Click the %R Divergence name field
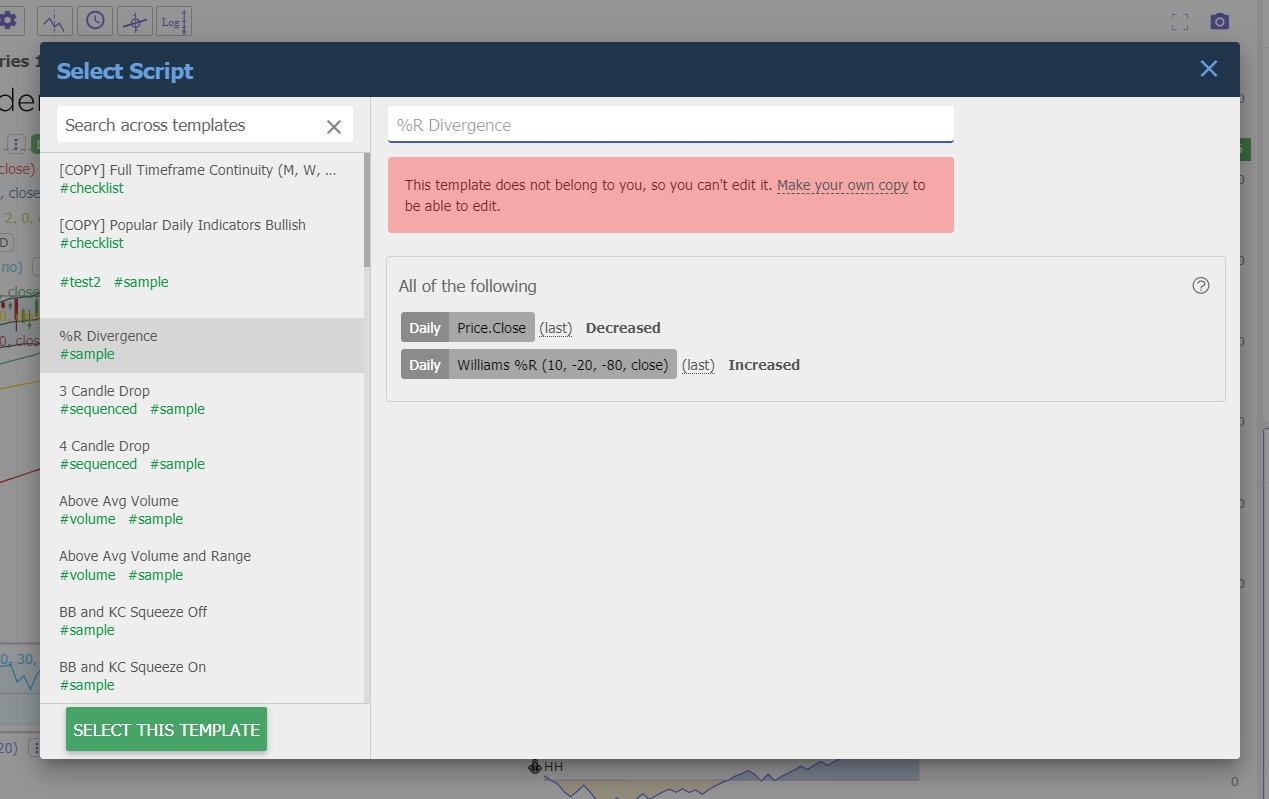 click(670, 124)
